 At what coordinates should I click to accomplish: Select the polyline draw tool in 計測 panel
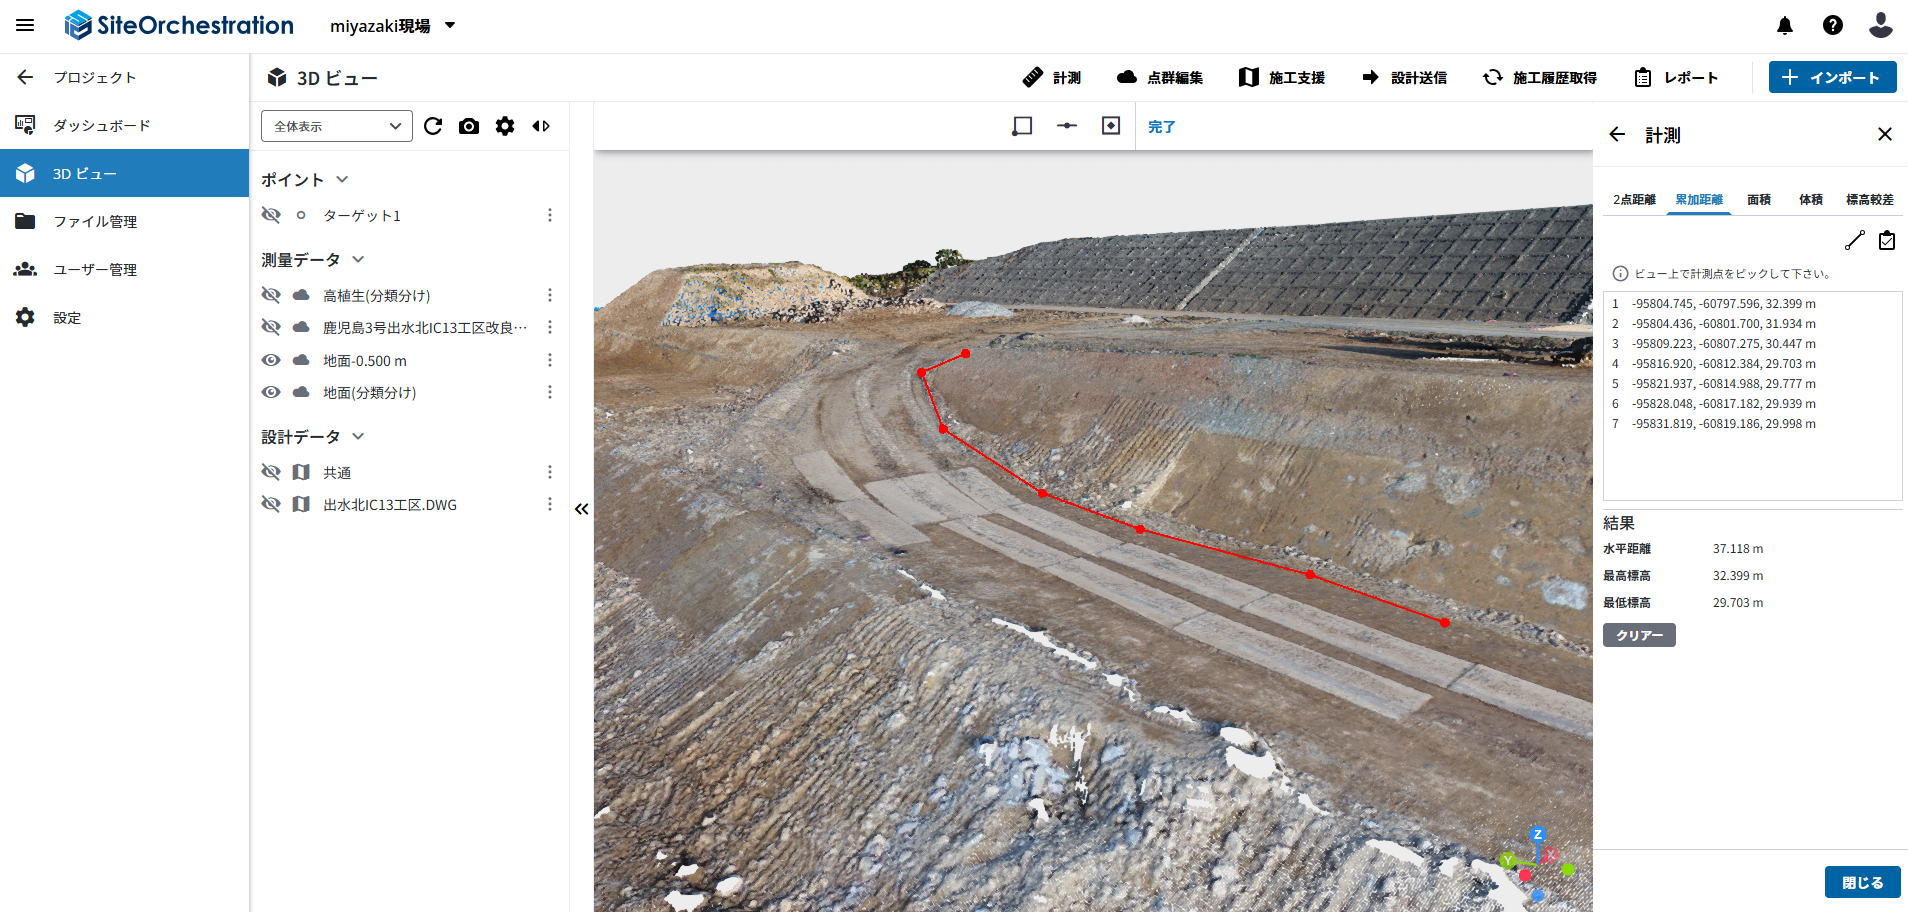[x=1855, y=240]
